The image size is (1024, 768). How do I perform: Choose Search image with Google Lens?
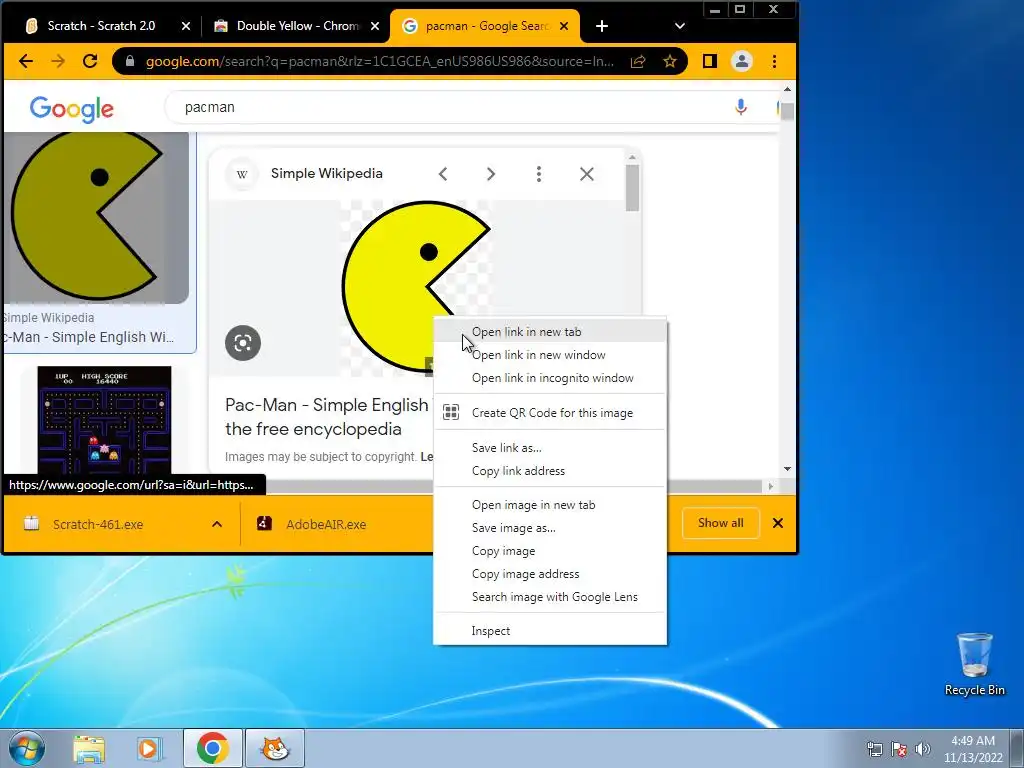tap(550, 597)
